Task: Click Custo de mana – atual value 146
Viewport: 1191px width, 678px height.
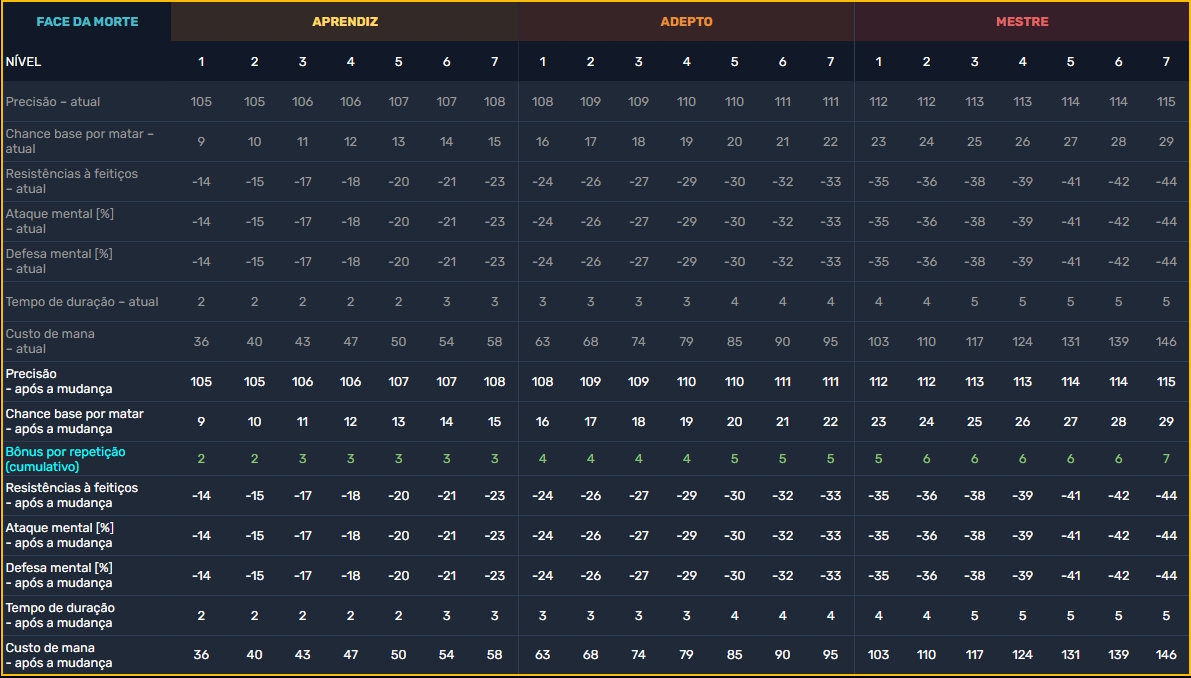Action: coord(1166,342)
